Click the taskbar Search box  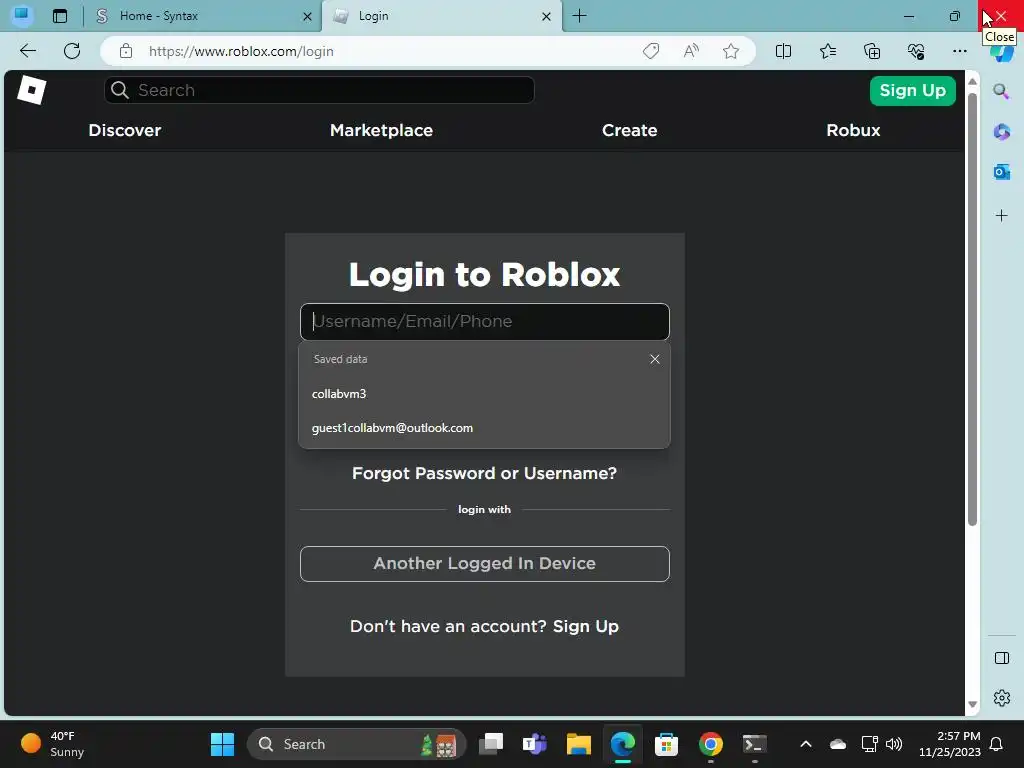[357, 744]
